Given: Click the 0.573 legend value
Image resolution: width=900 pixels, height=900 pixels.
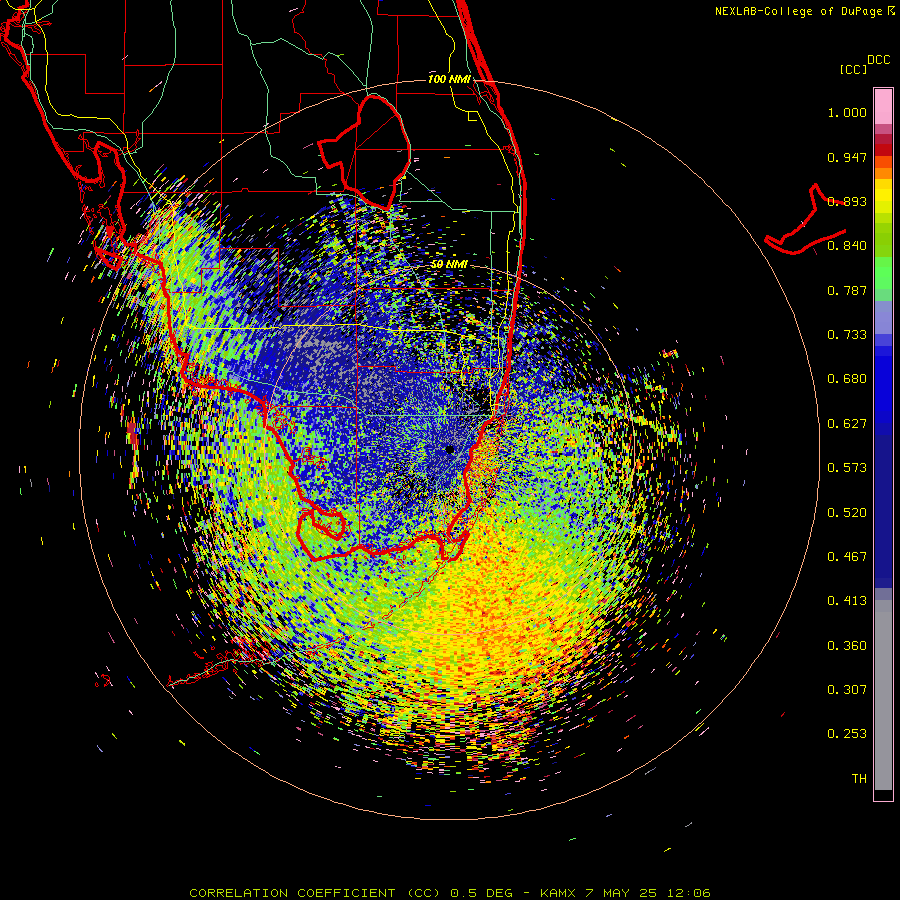Looking at the screenshot, I should (x=847, y=468).
